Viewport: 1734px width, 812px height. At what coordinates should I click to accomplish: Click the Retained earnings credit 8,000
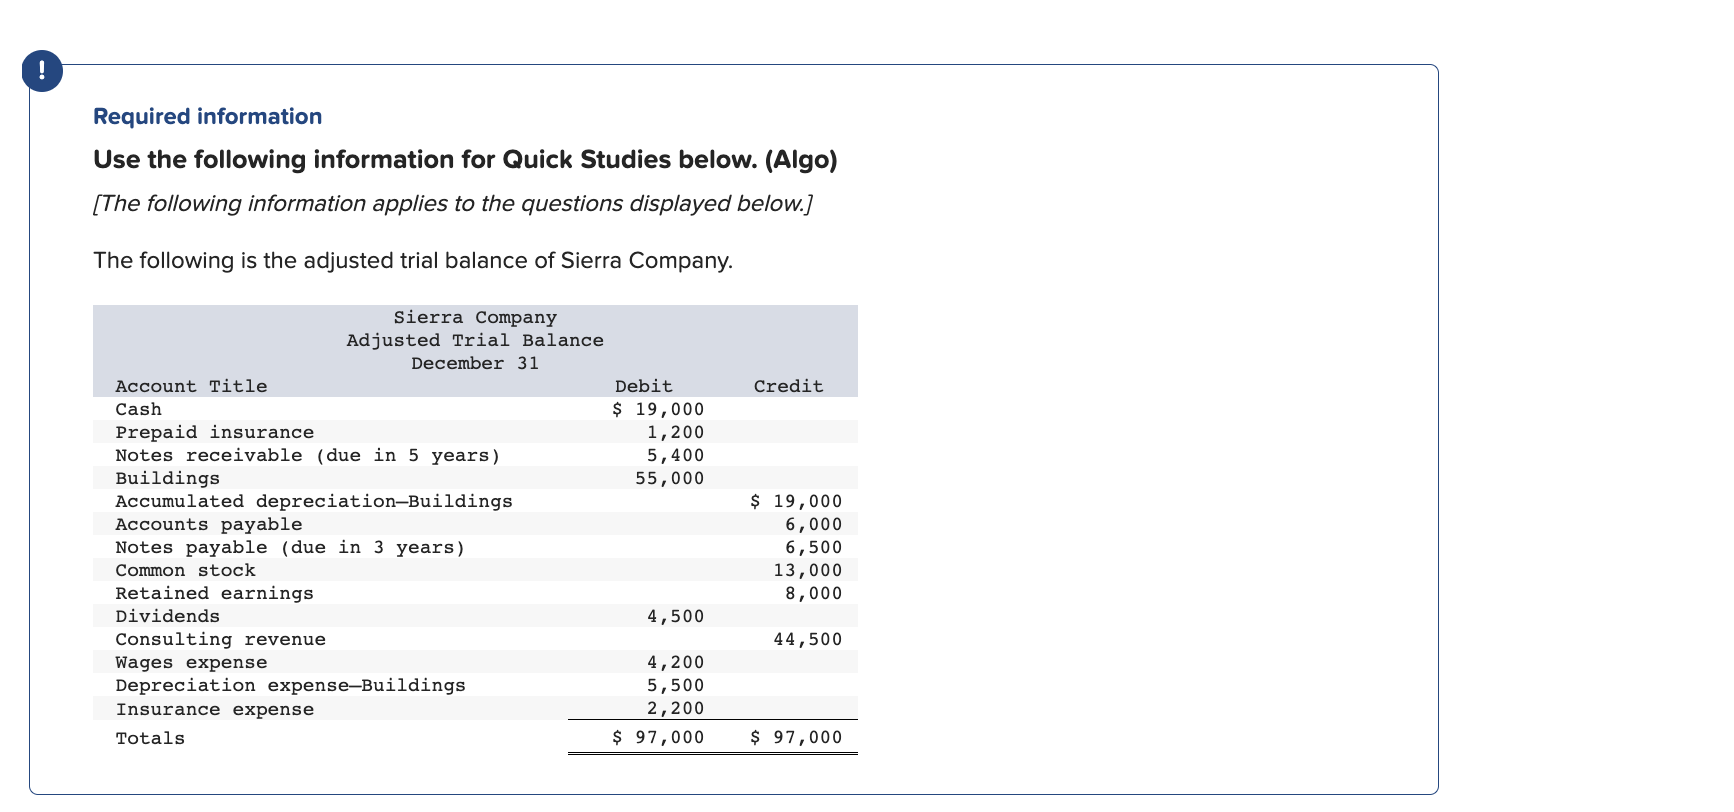pyautogui.click(x=813, y=593)
